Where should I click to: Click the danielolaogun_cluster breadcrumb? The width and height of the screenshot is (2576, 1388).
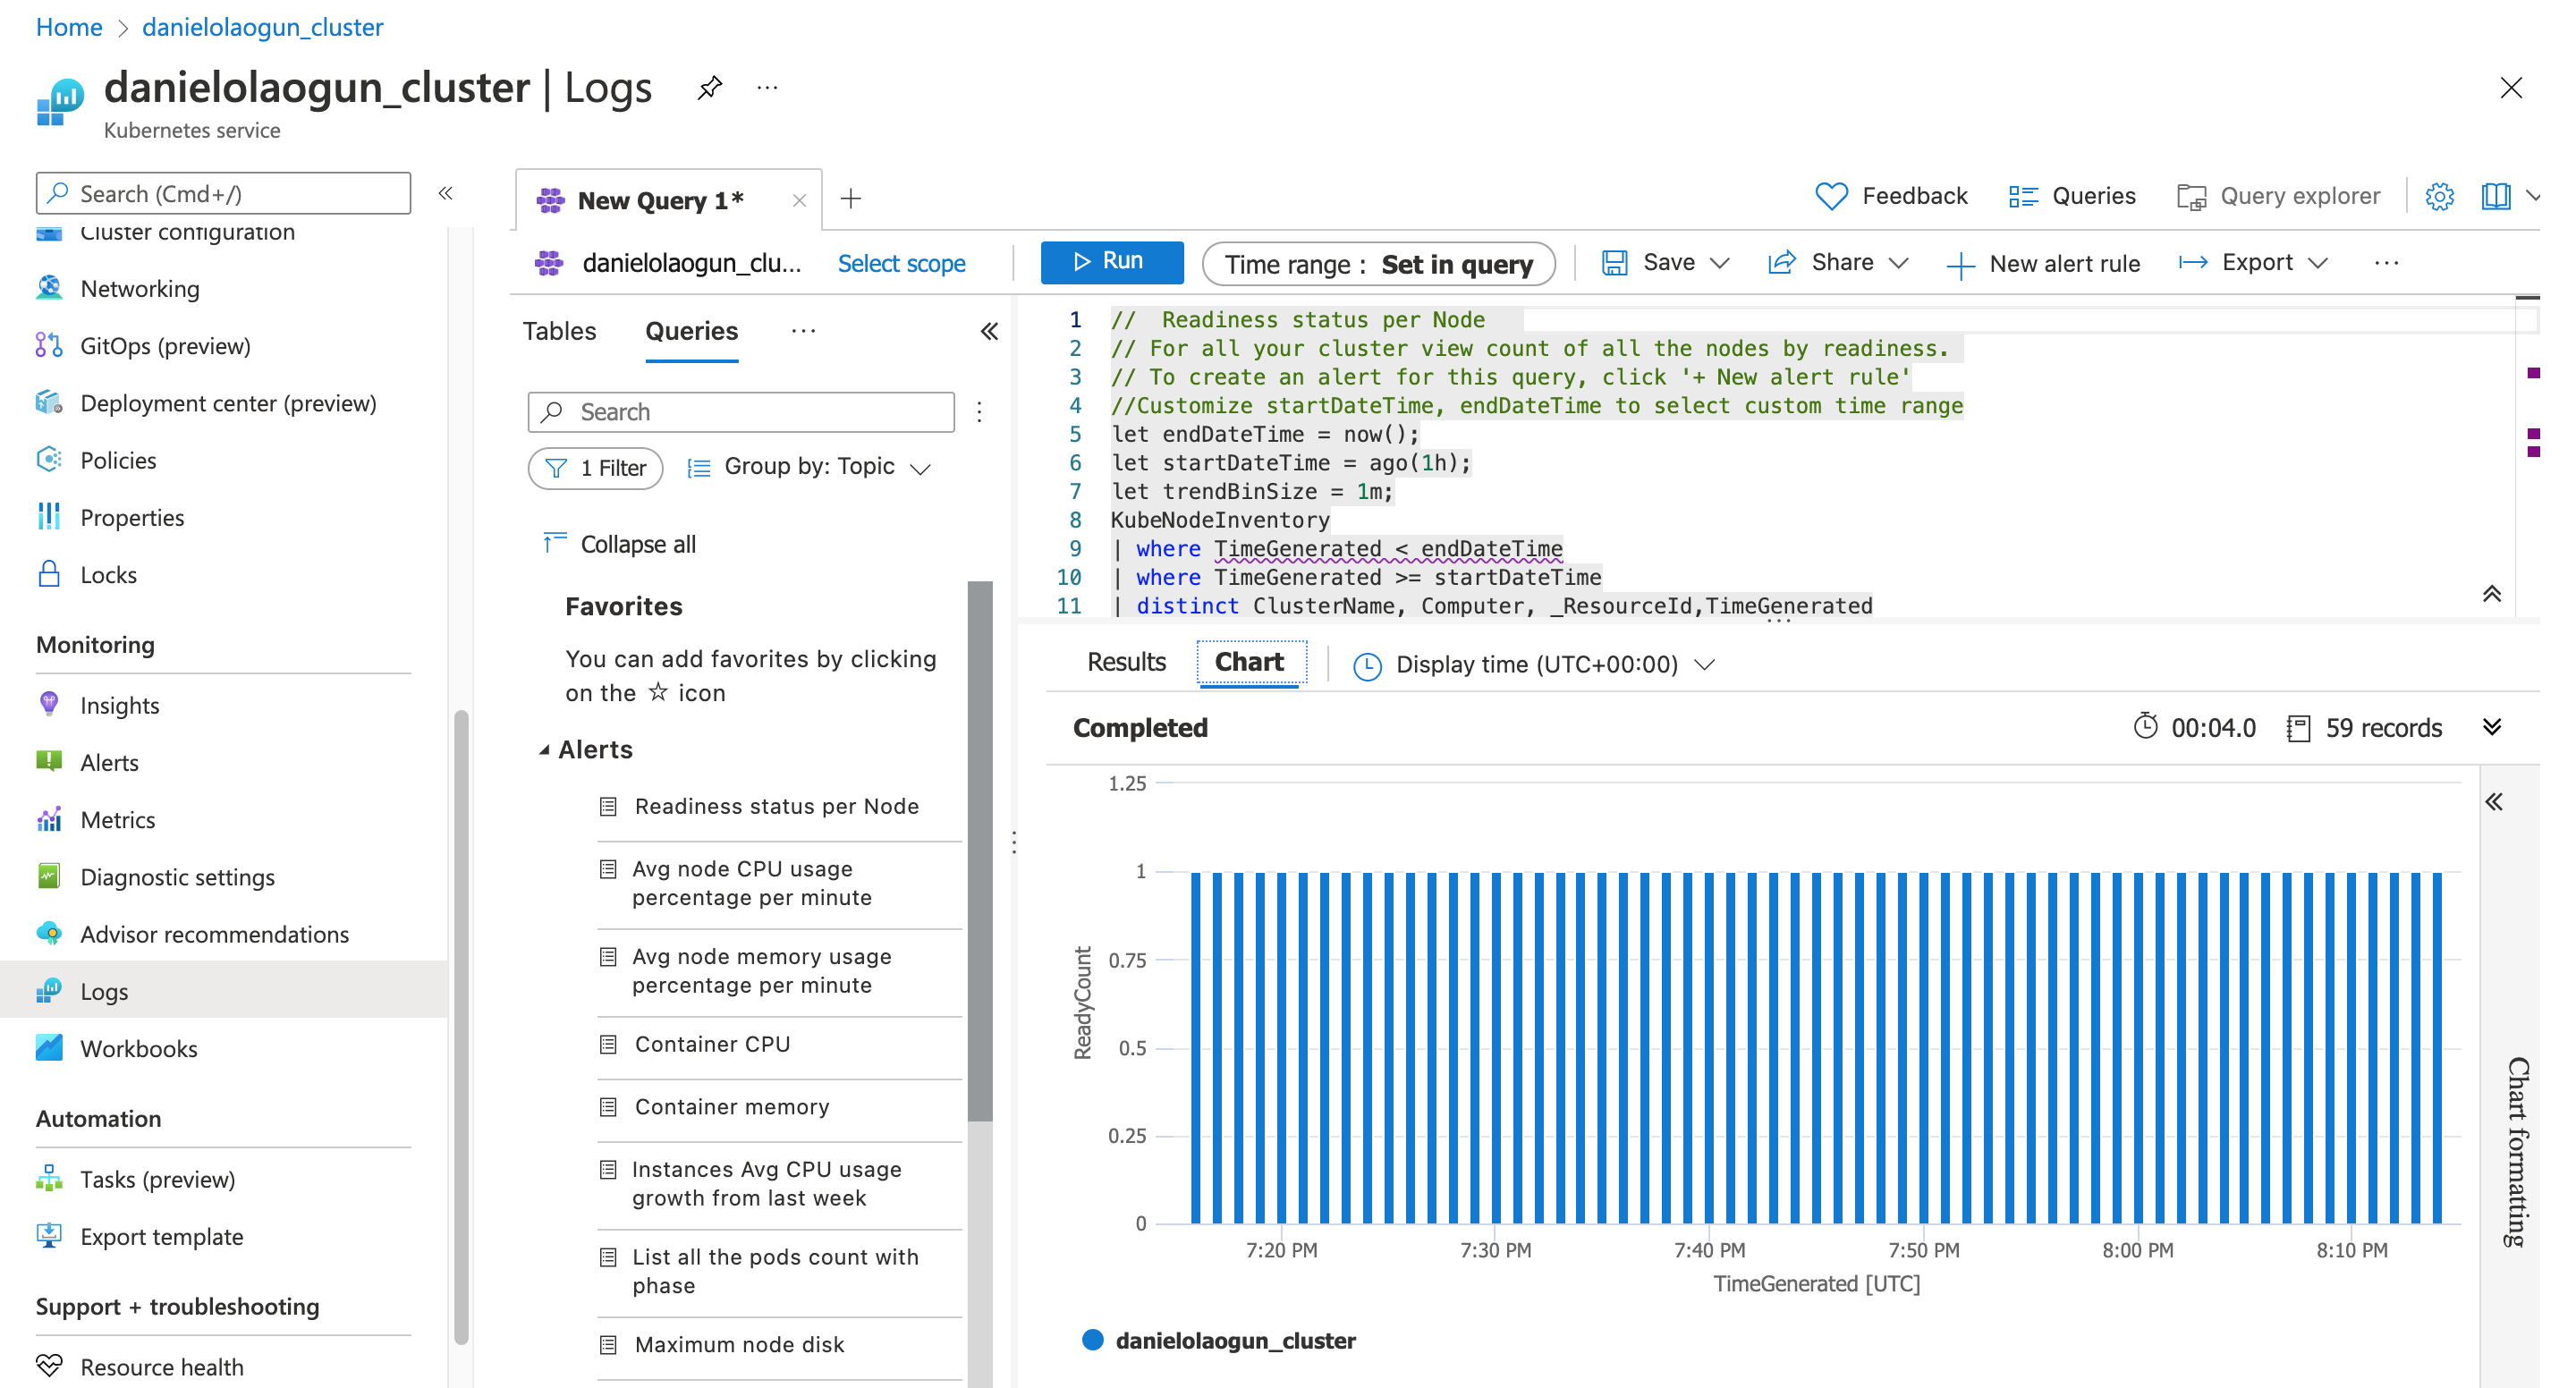click(262, 27)
